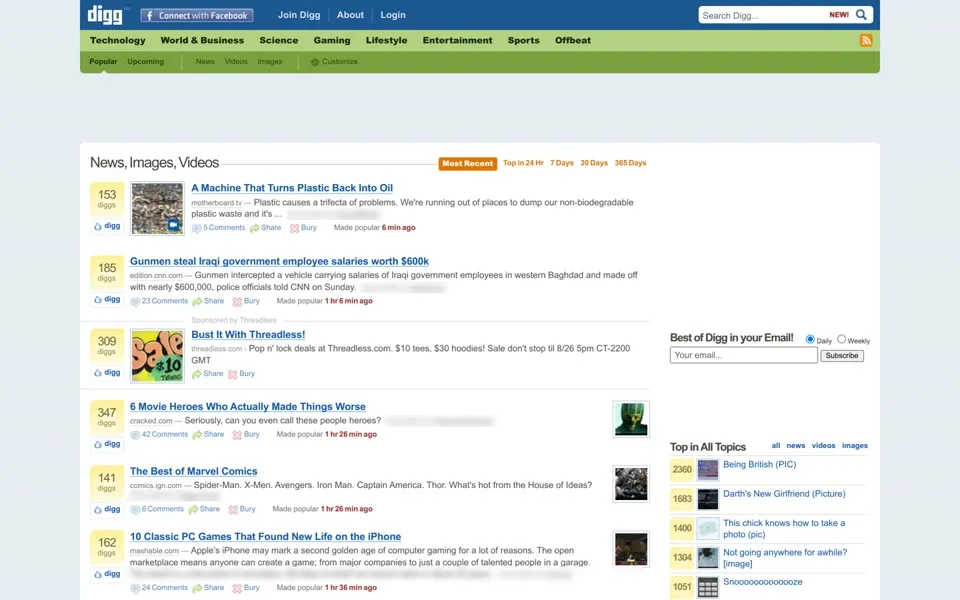Open the Science topic
960x600 pixels.
[279, 40]
